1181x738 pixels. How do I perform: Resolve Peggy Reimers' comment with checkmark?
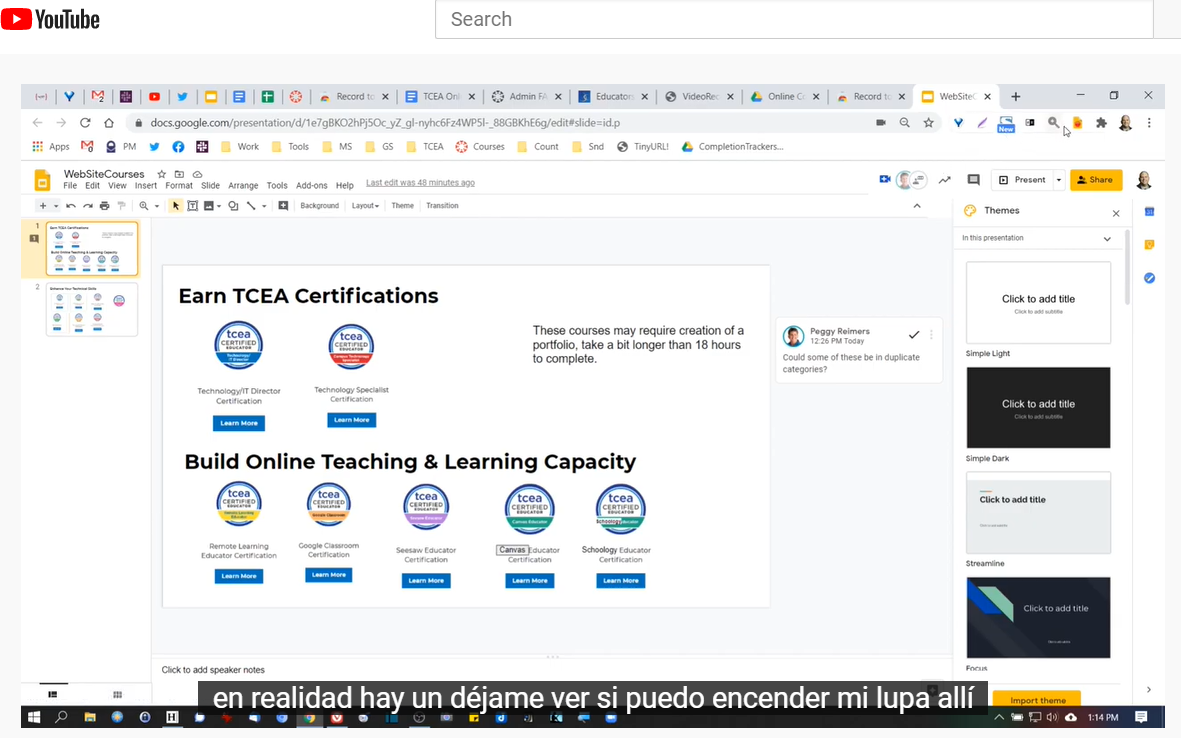pyautogui.click(x=914, y=335)
